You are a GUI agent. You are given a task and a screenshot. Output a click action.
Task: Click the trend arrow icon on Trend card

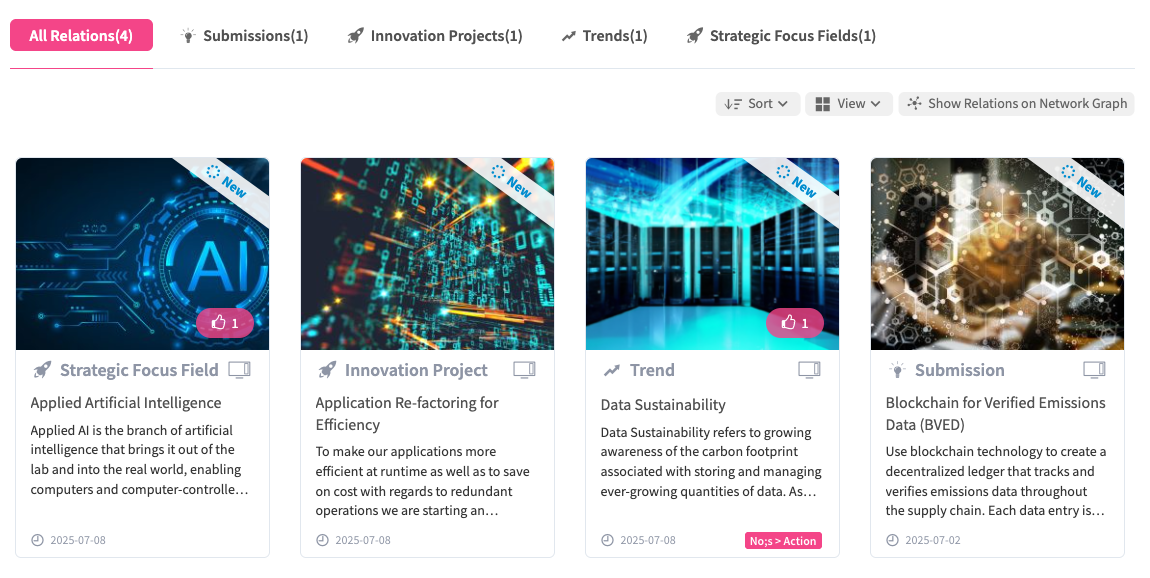pyautogui.click(x=612, y=370)
